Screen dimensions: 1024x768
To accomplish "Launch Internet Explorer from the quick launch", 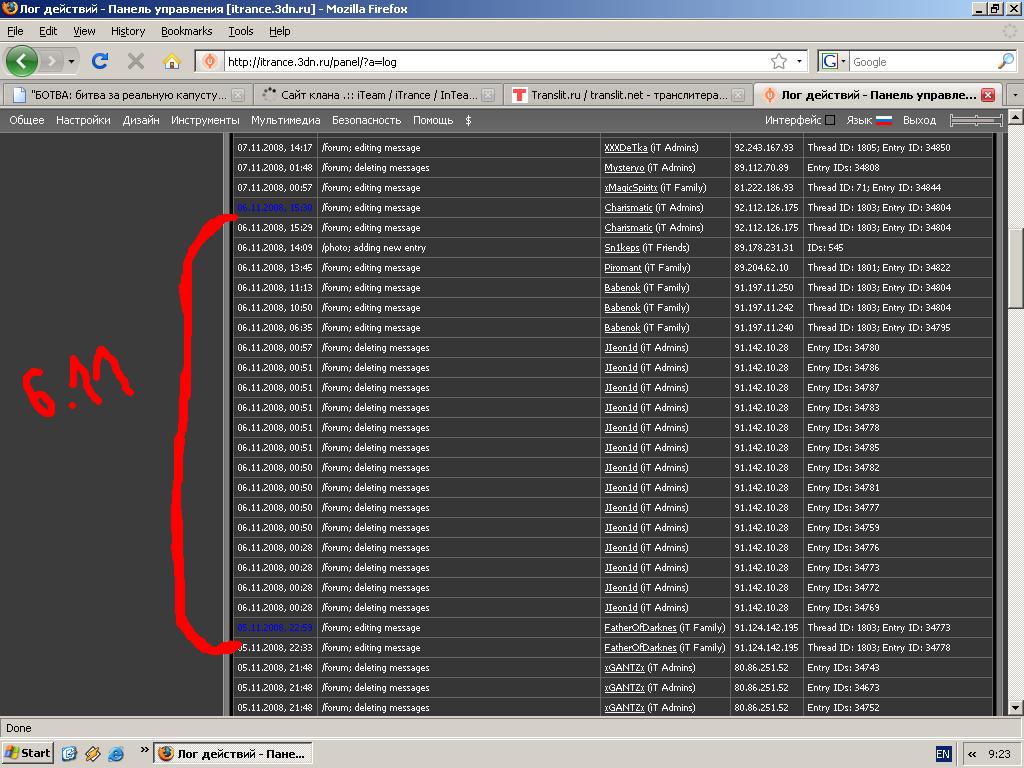I will [115, 753].
